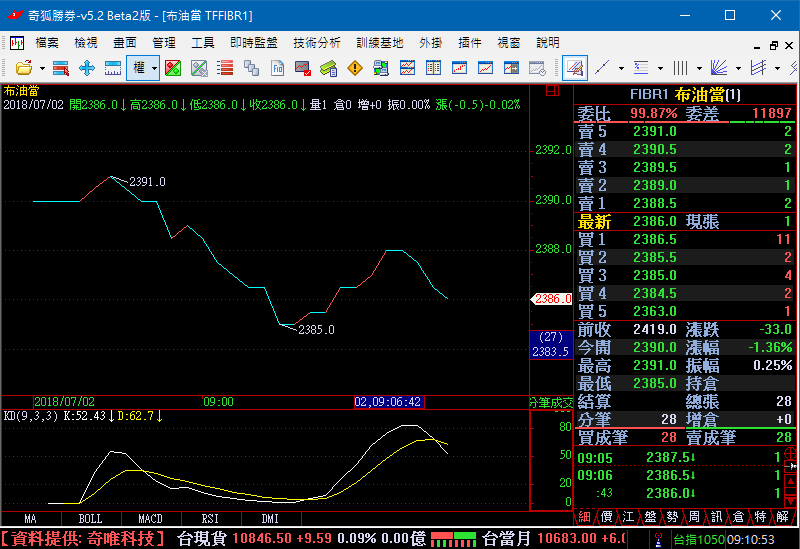
Task: Open the 工具 menu
Action: tap(203, 43)
